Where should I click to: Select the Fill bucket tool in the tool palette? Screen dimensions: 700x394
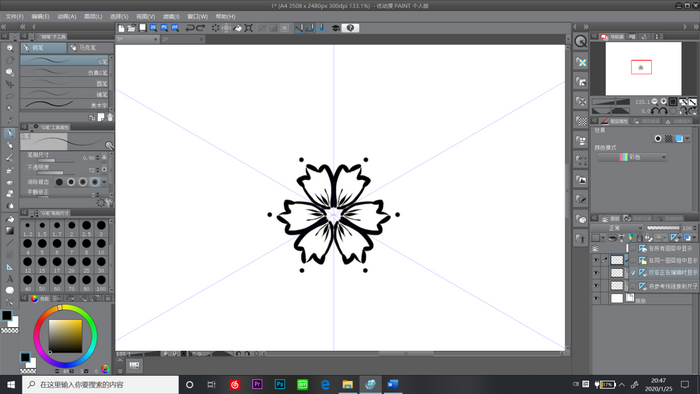pyautogui.click(x=9, y=219)
